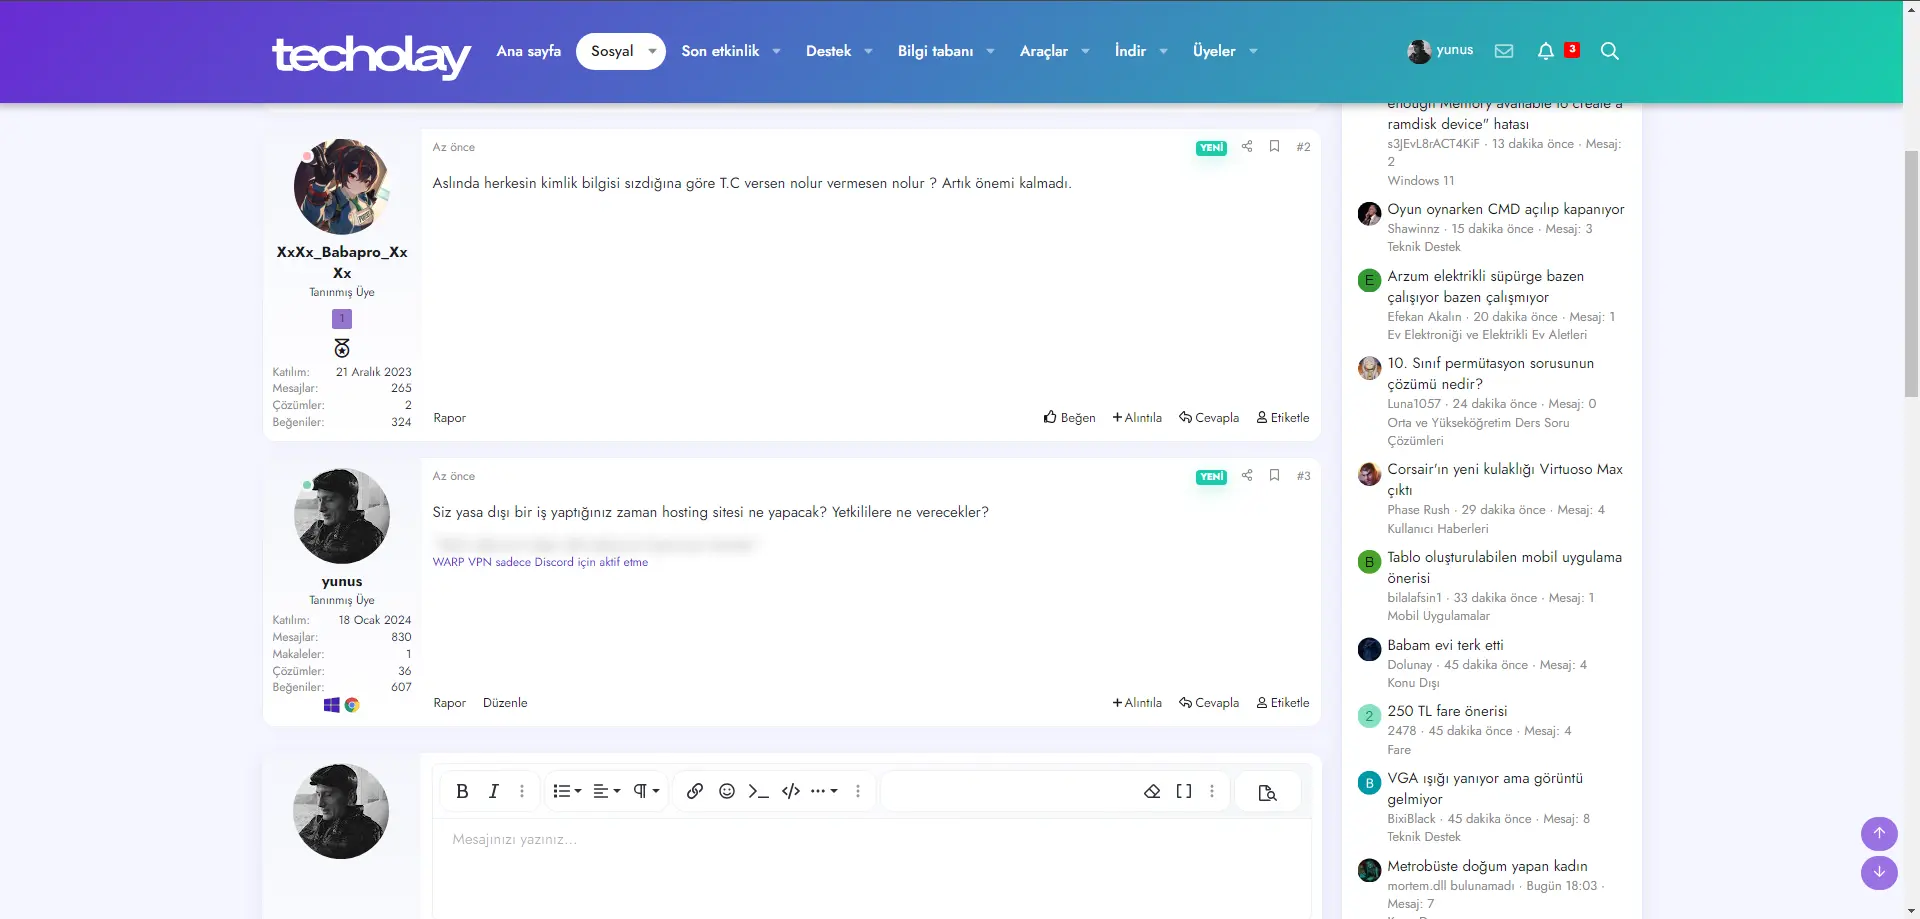Toggle italic formatting in editor

pyautogui.click(x=493, y=791)
